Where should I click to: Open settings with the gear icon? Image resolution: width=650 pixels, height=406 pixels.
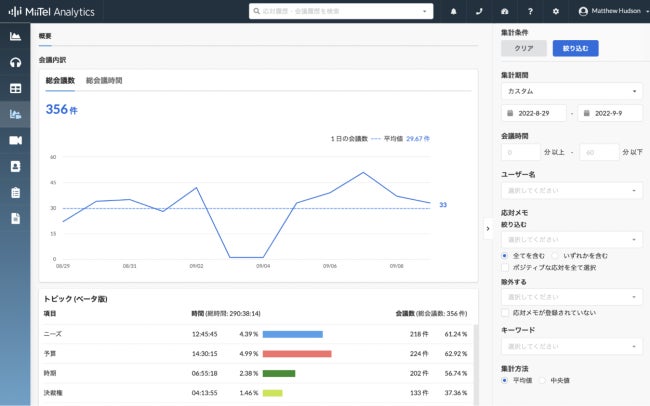pos(555,11)
